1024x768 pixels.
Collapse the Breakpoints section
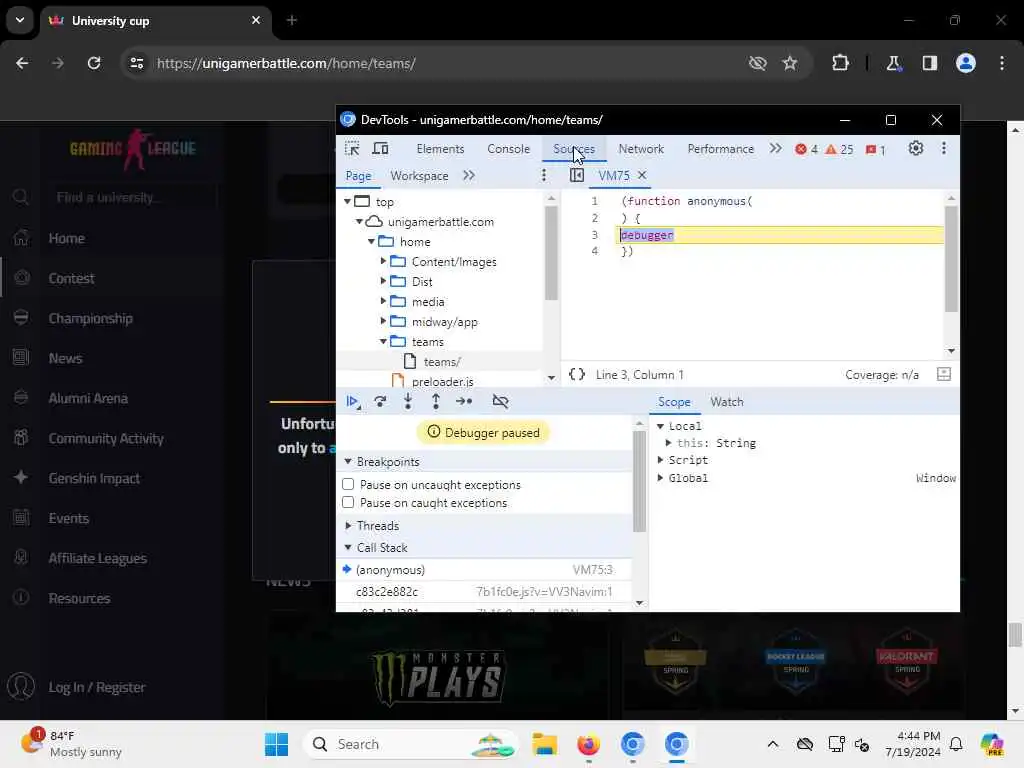[348, 462]
